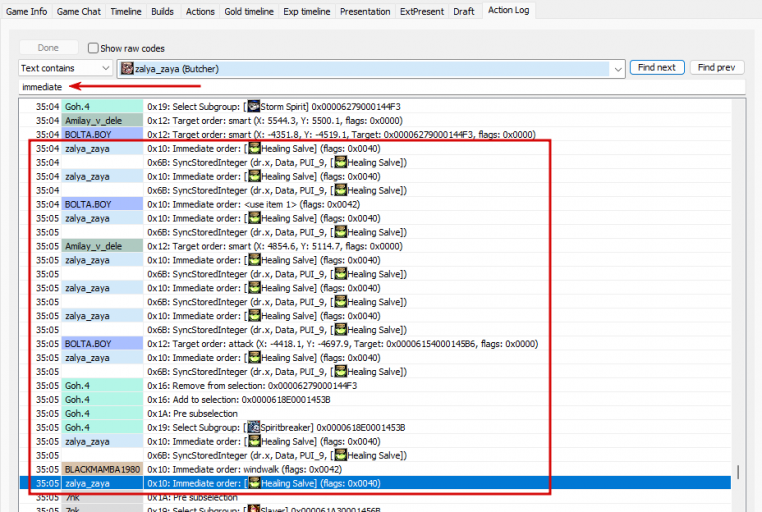Select the Action Log tab
This screenshot has height=512, width=762.
508,10
